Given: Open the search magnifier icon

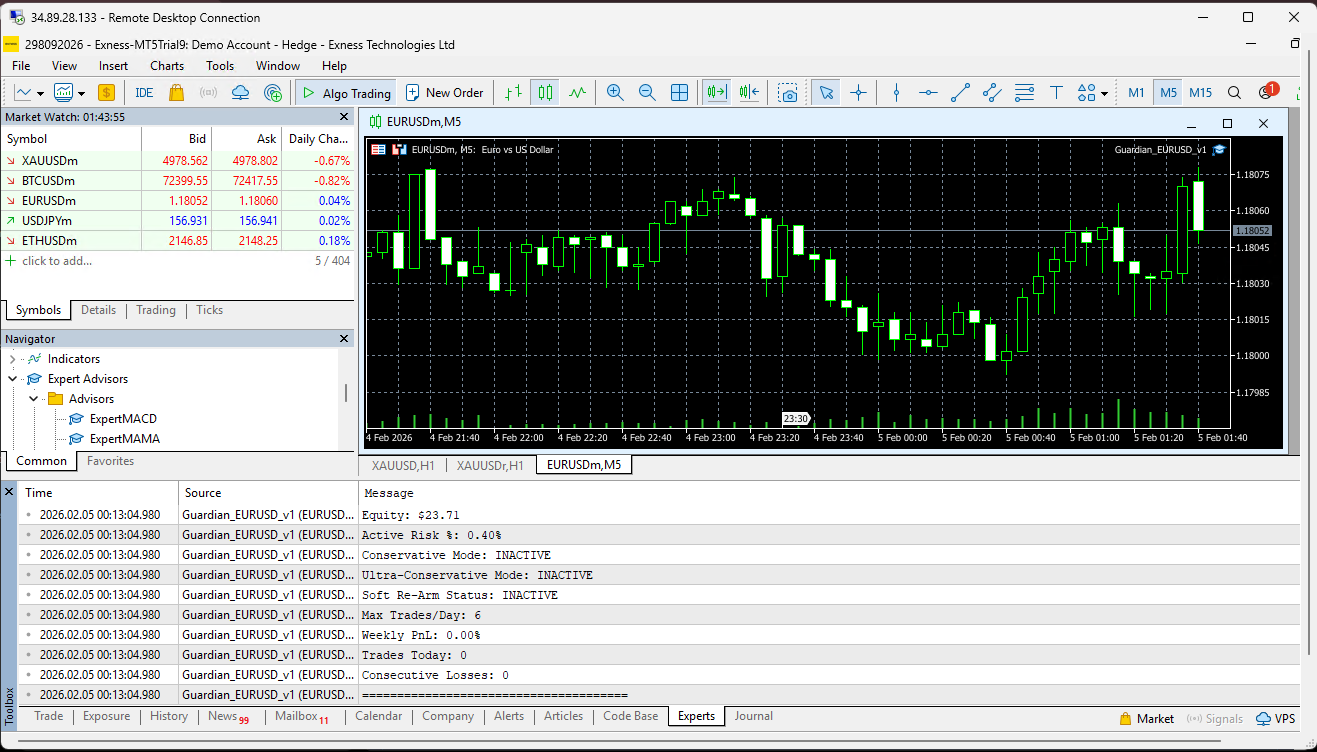Looking at the screenshot, I should [1234, 92].
